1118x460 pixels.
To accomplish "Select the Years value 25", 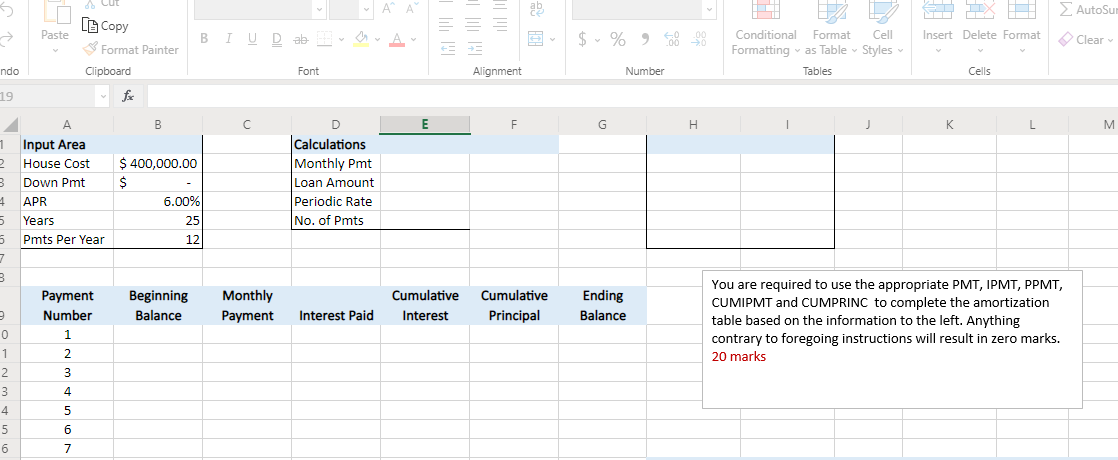I will coord(158,221).
